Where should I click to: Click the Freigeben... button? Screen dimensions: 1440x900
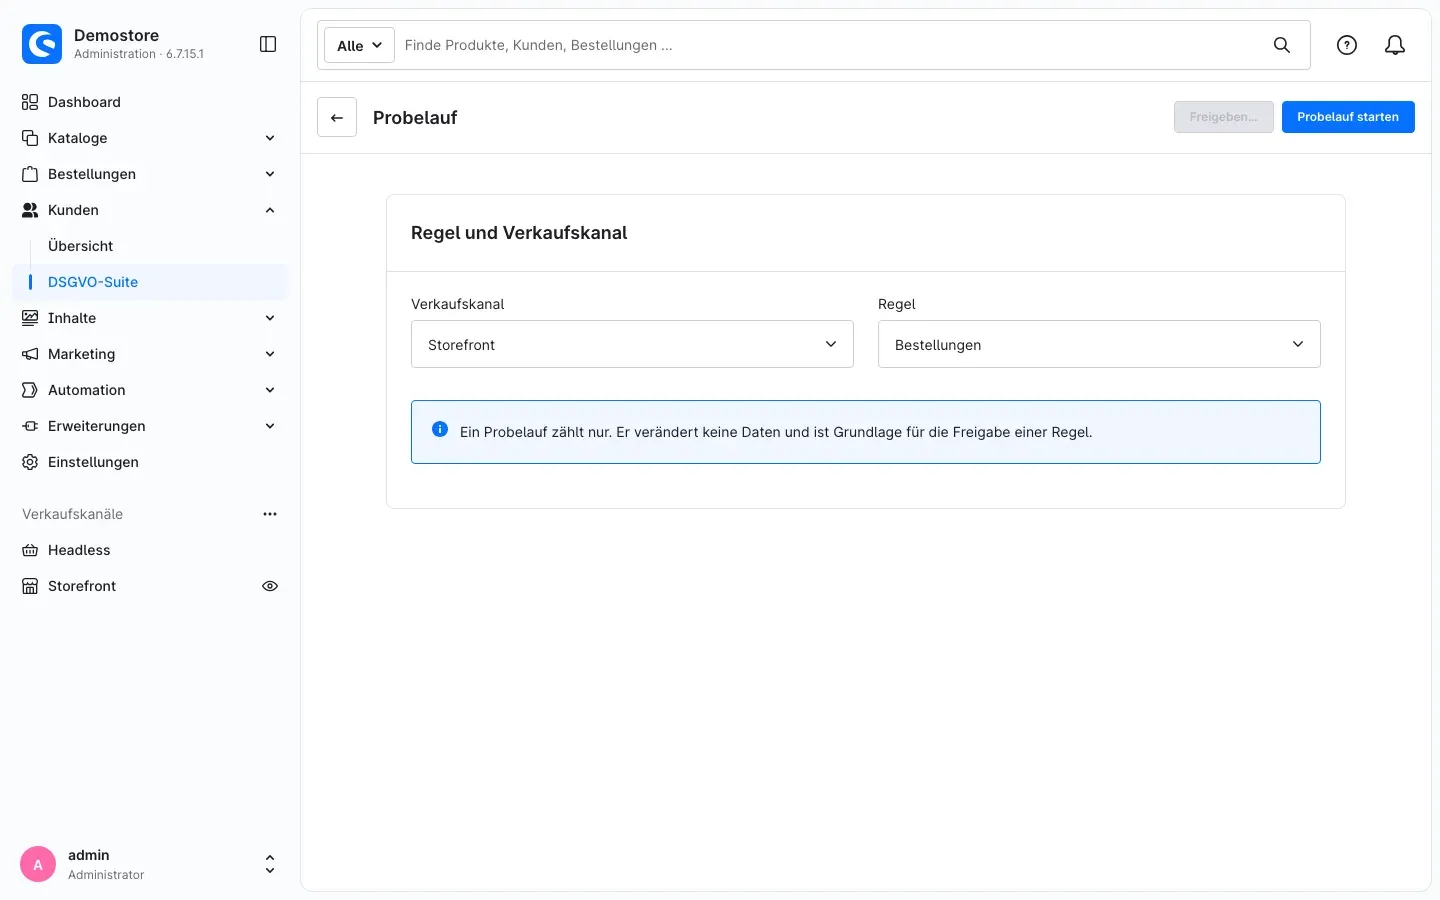(1224, 117)
